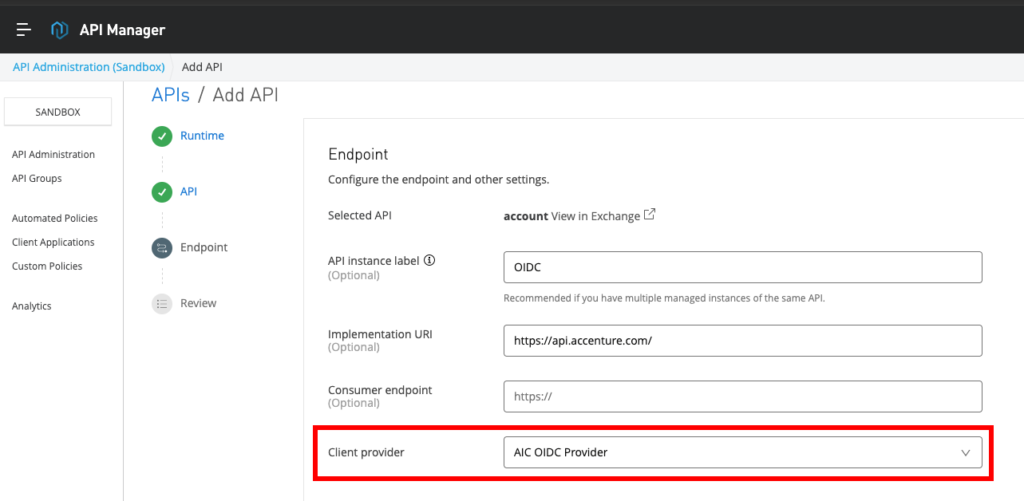The image size is (1024, 501).
Task: Open API Administration in the sidebar
Action: pos(53,154)
